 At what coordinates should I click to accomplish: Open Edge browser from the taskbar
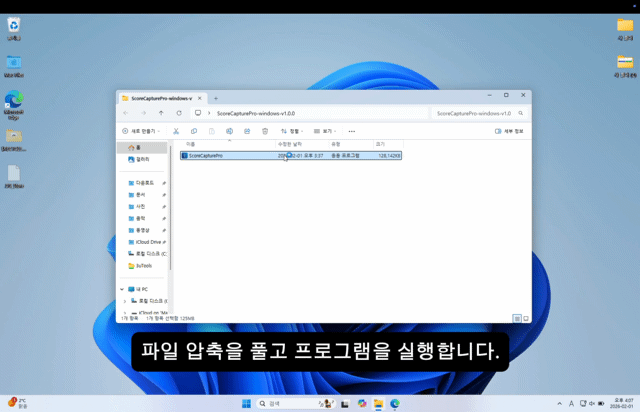point(395,403)
